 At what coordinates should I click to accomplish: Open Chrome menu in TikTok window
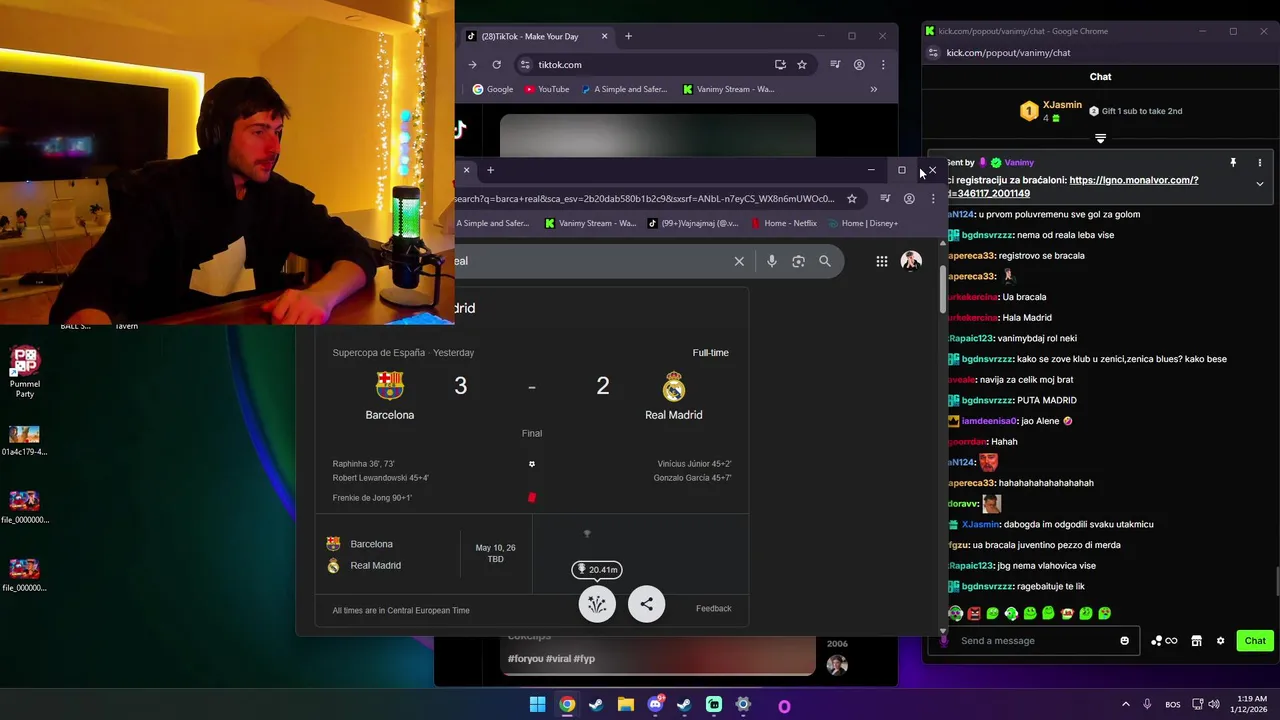tap(882, 65)
